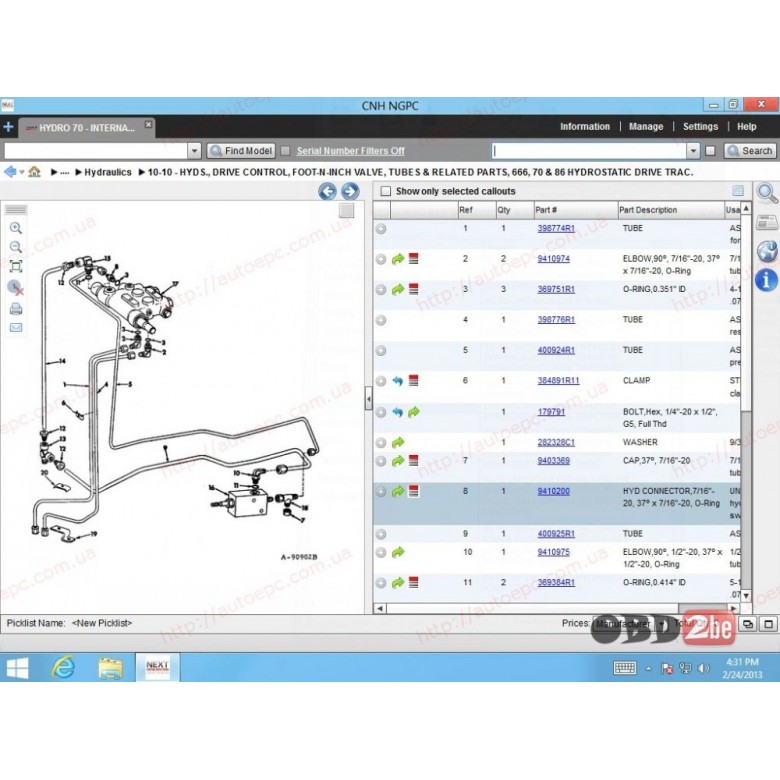
Task: Click green arrow on ELBOW 9410975 row
Action: point(397,553)
